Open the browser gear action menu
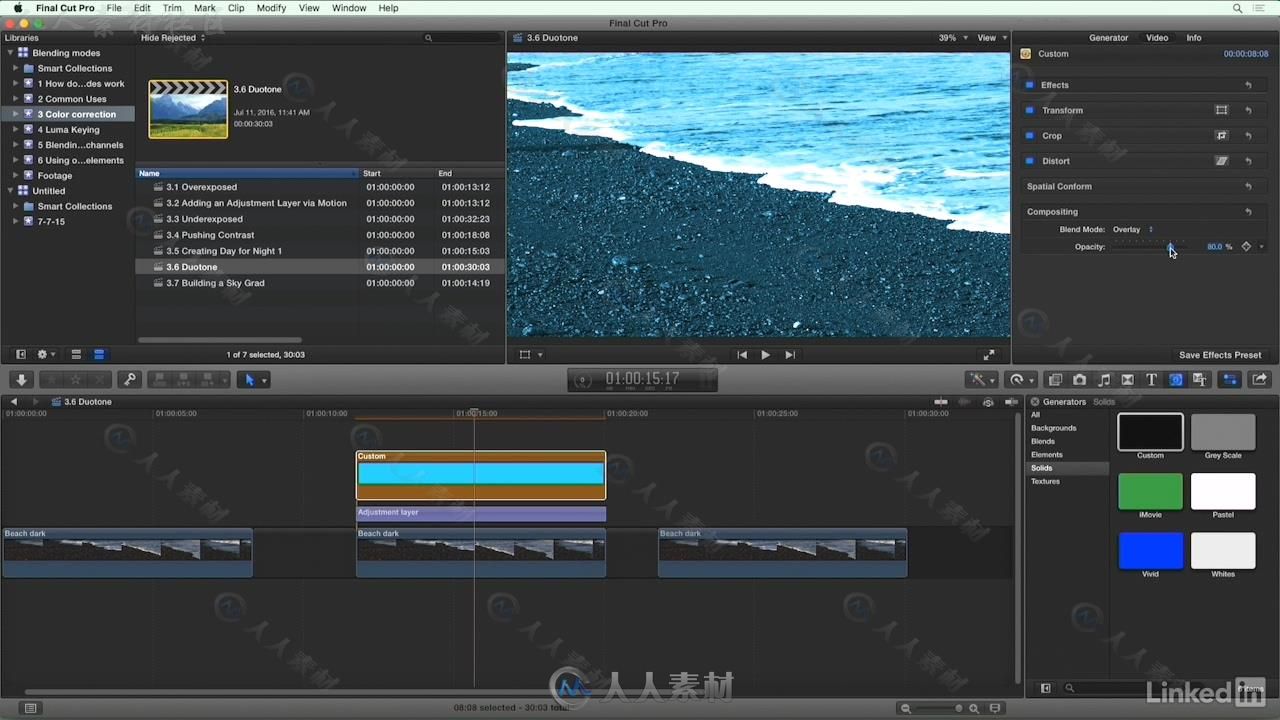 click(x=45, y=355)
